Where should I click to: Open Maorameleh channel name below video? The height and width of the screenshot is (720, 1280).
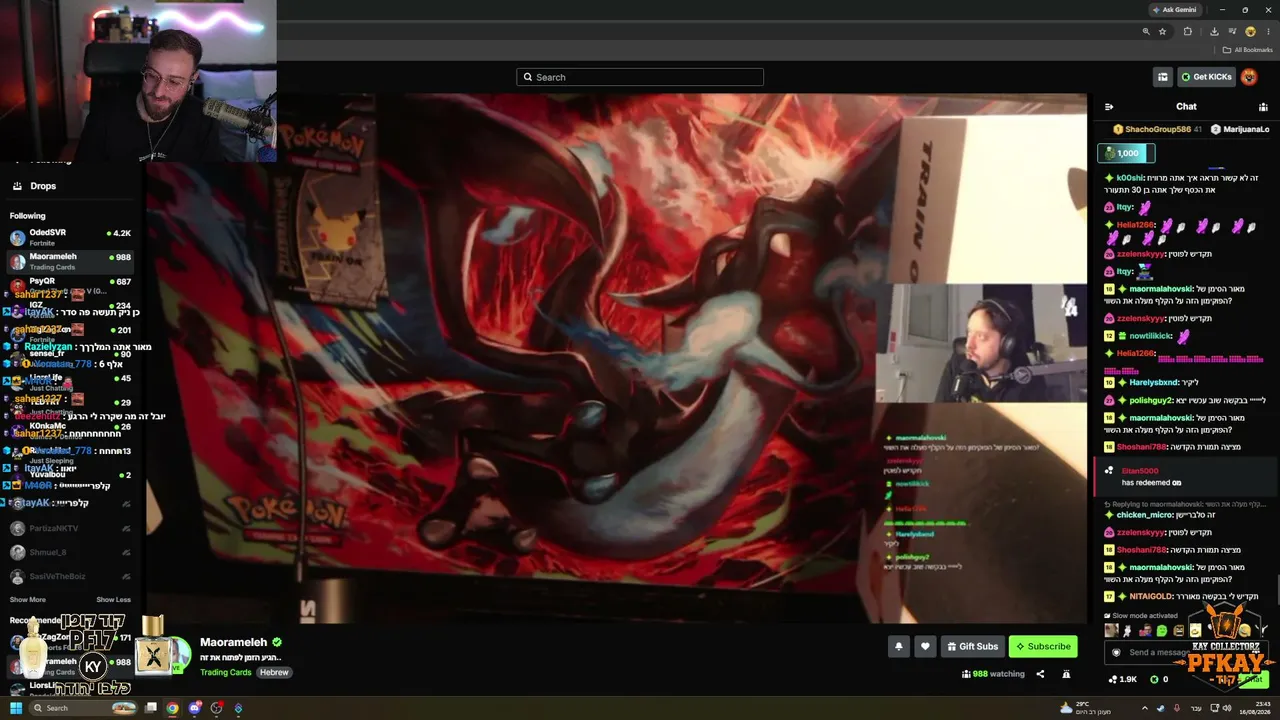pos(234,642)
